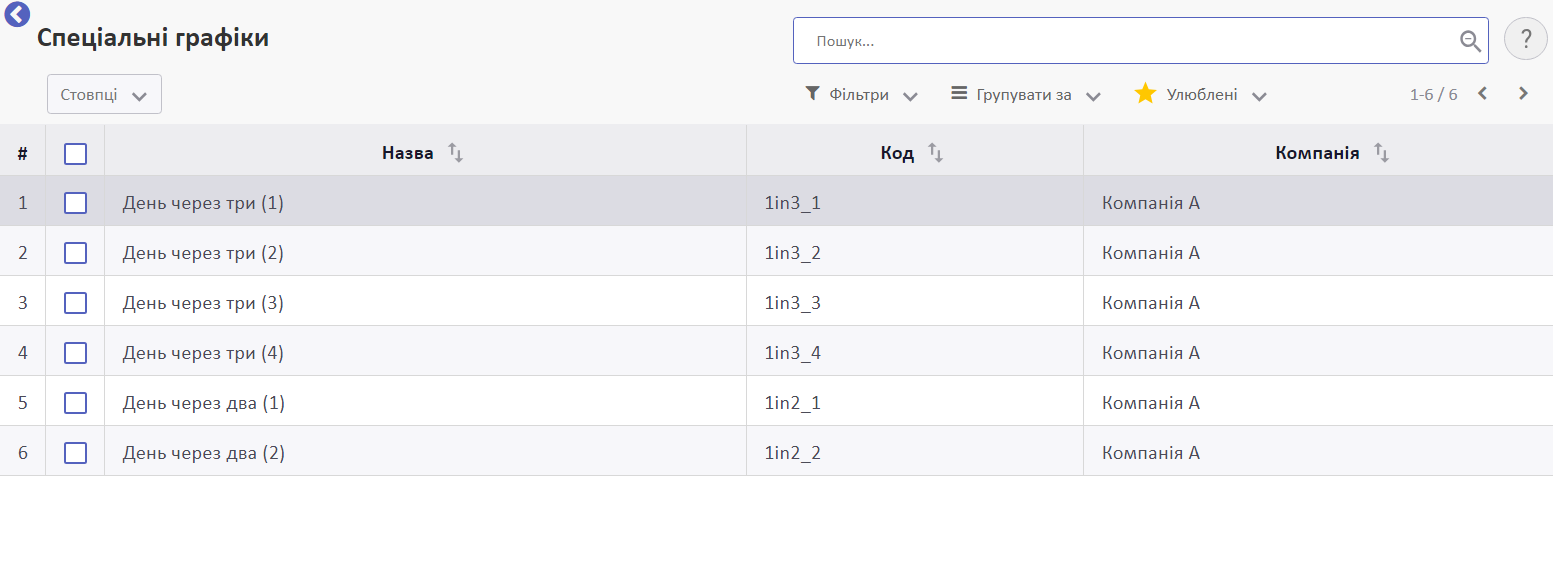Image resolution: width=1553 pixels, height=582 pixels.
Task: Go to next page arrow
Action: [1523, 94]
